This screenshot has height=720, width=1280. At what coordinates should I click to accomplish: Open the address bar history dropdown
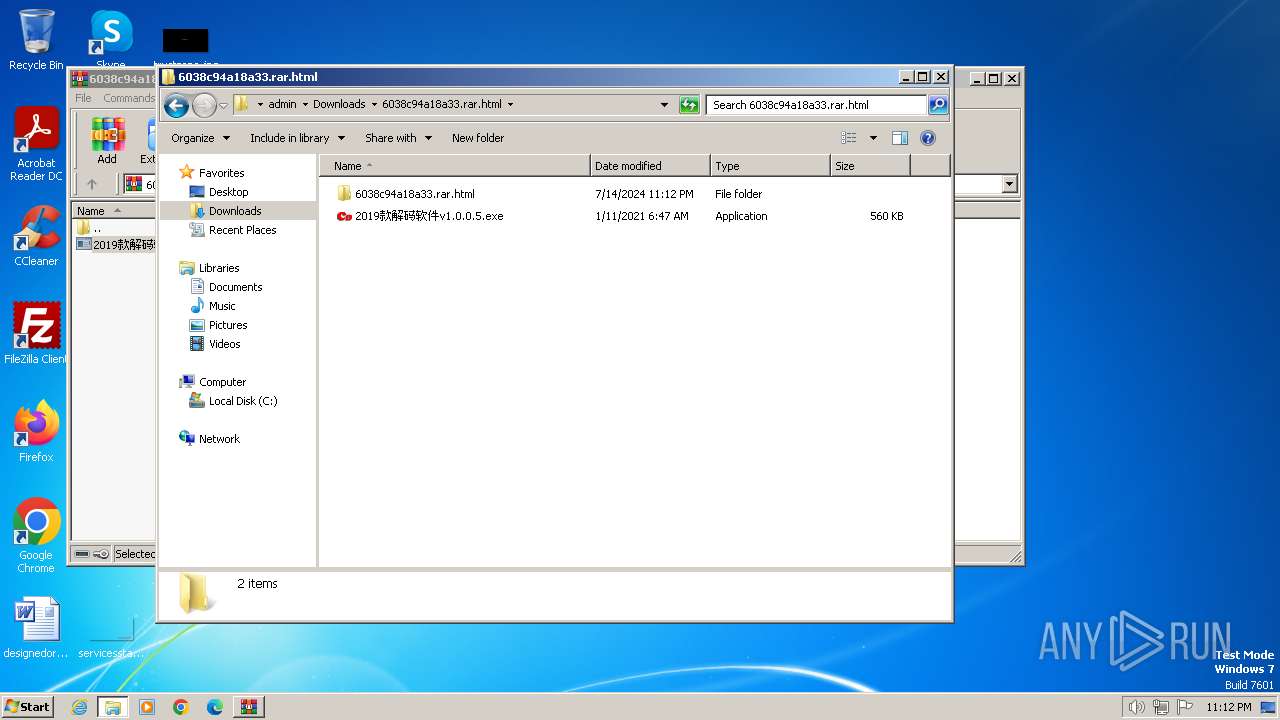664,104
